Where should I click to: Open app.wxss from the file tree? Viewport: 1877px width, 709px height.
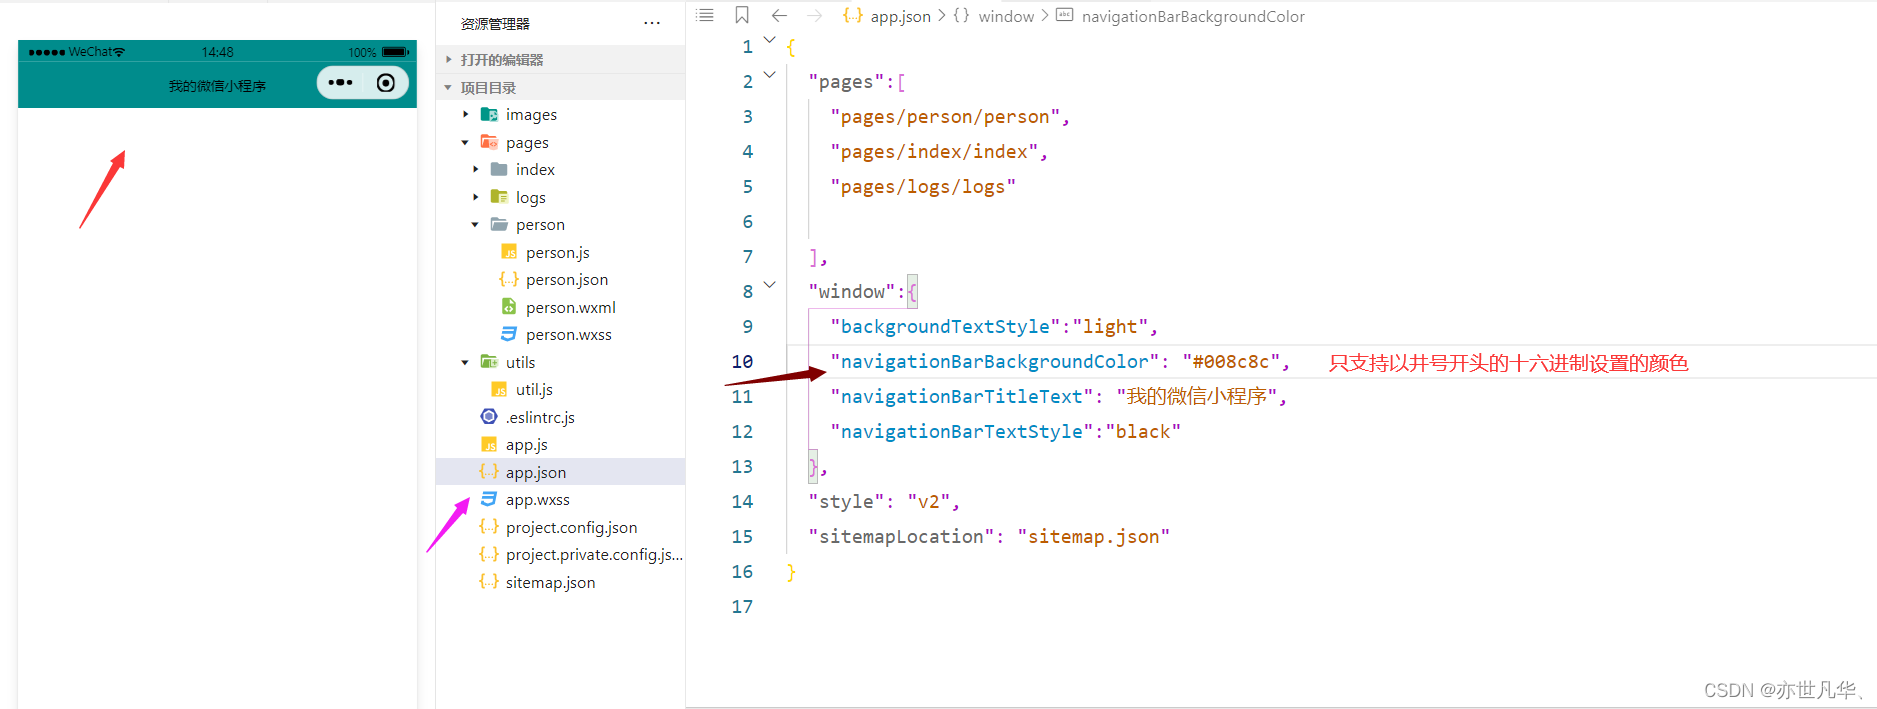[x=537, y=500]
